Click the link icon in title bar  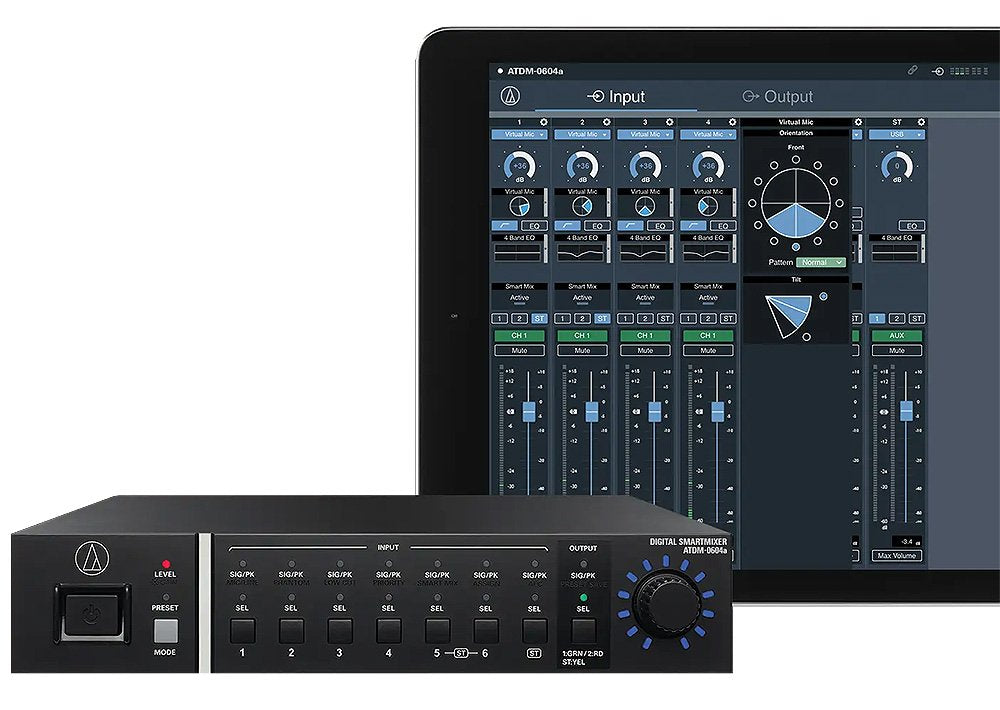click(912, 71)
